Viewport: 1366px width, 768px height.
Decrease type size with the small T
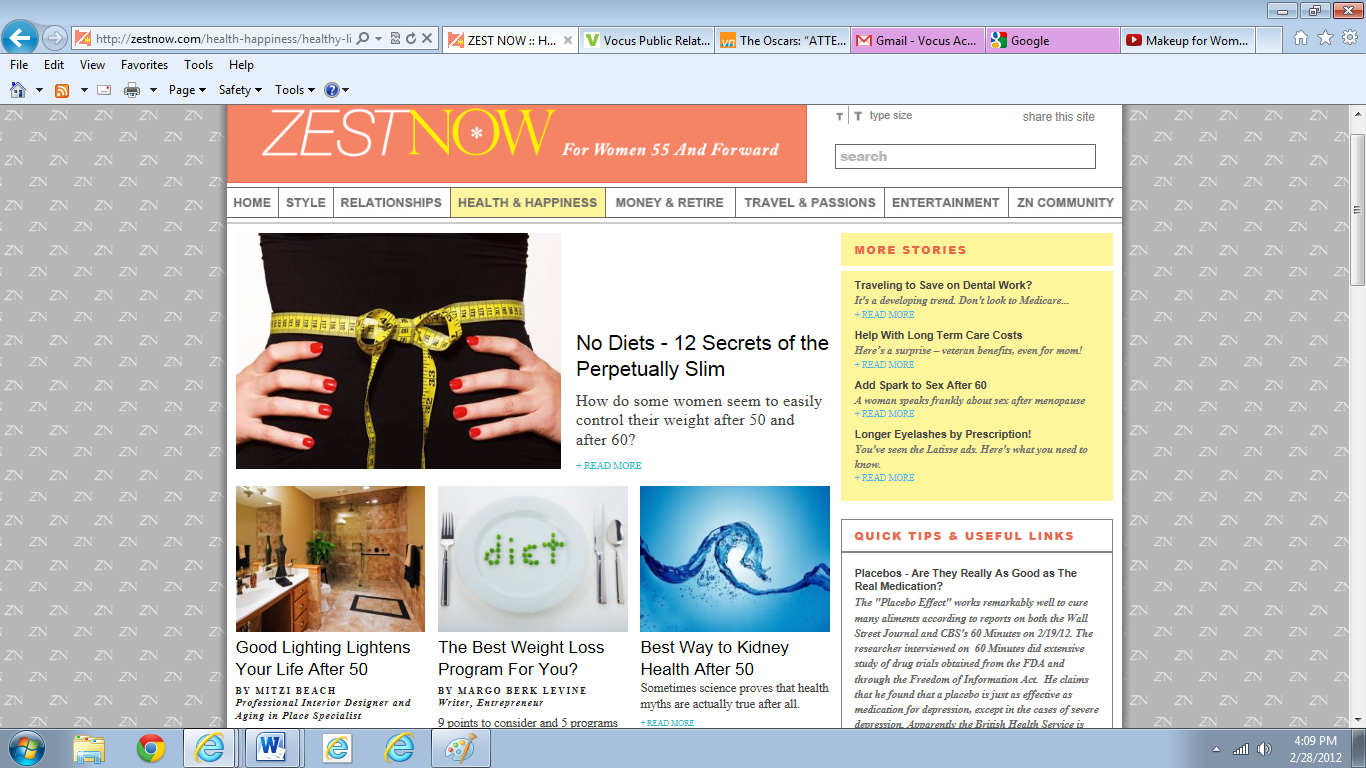point(839,117)
